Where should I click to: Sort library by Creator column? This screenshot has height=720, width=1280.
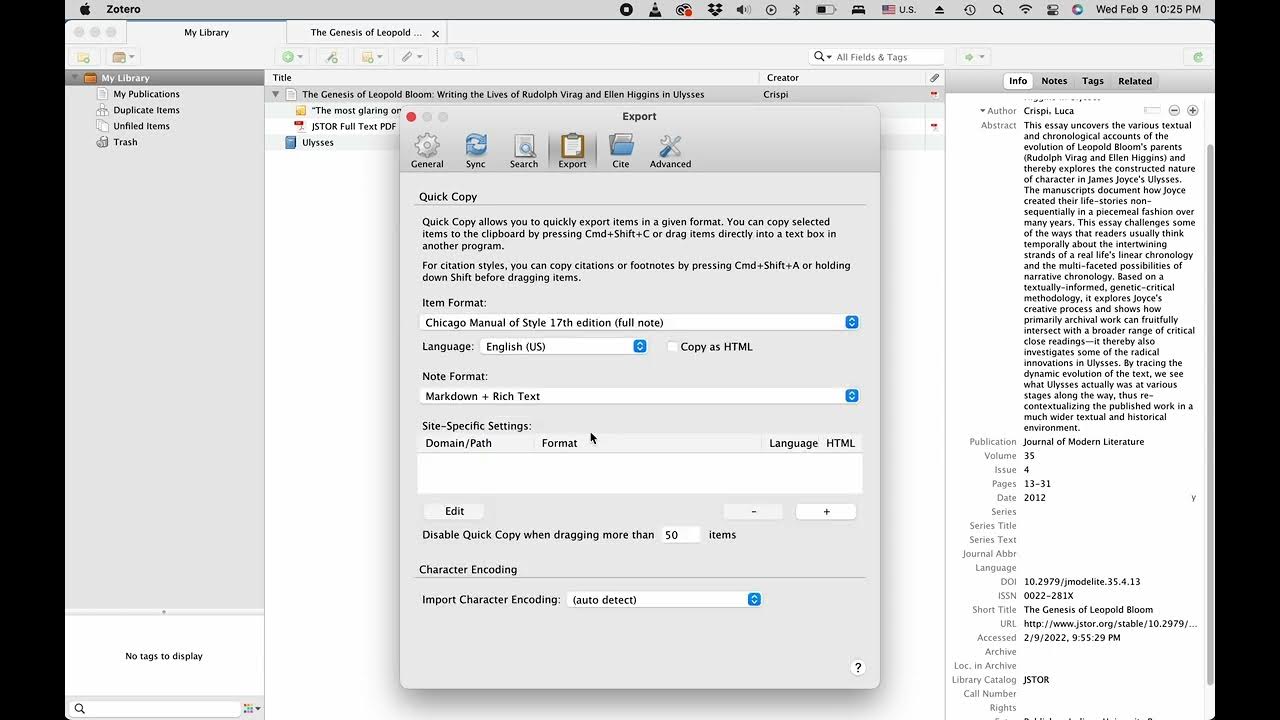click(x=842, y=77)
